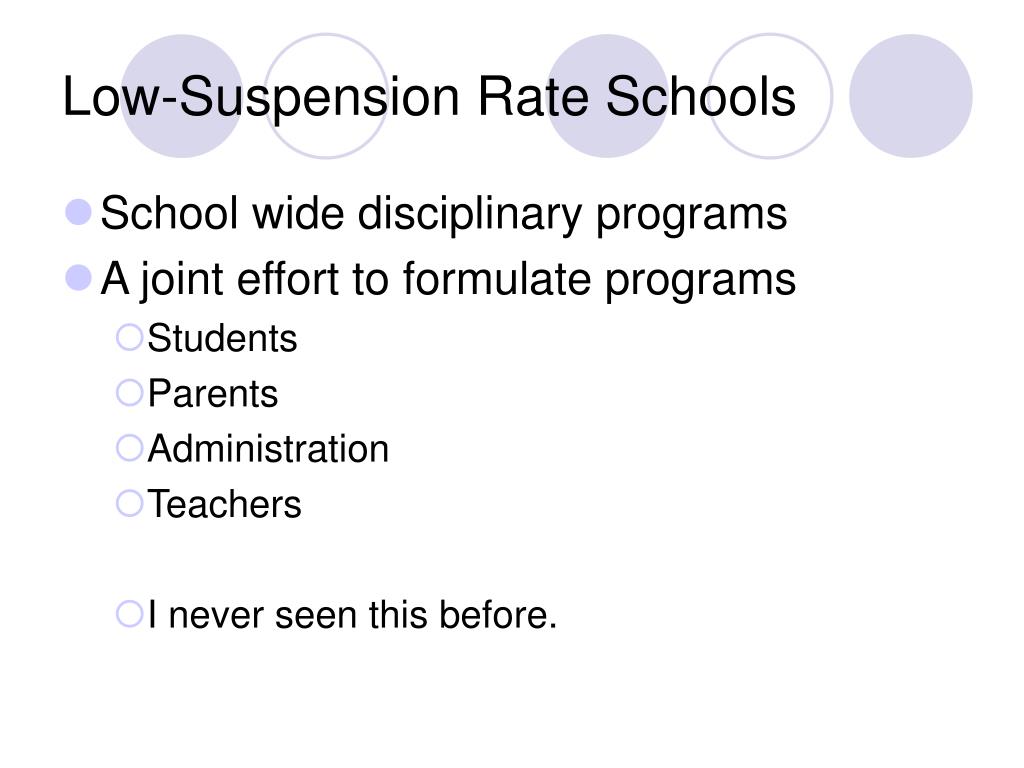Click the sentence I never seen this before
This screenshot has width=1024, height=768.
pos(353,615)
